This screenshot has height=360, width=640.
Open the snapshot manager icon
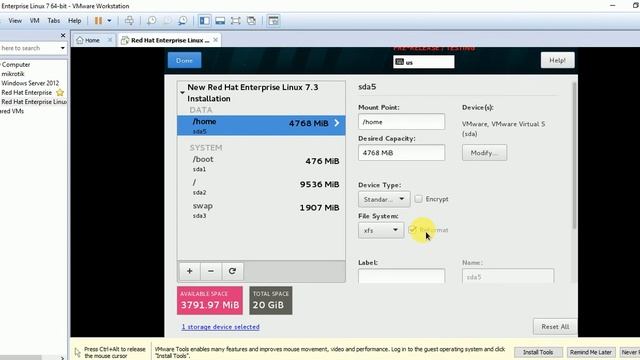(x=183, y=20)
